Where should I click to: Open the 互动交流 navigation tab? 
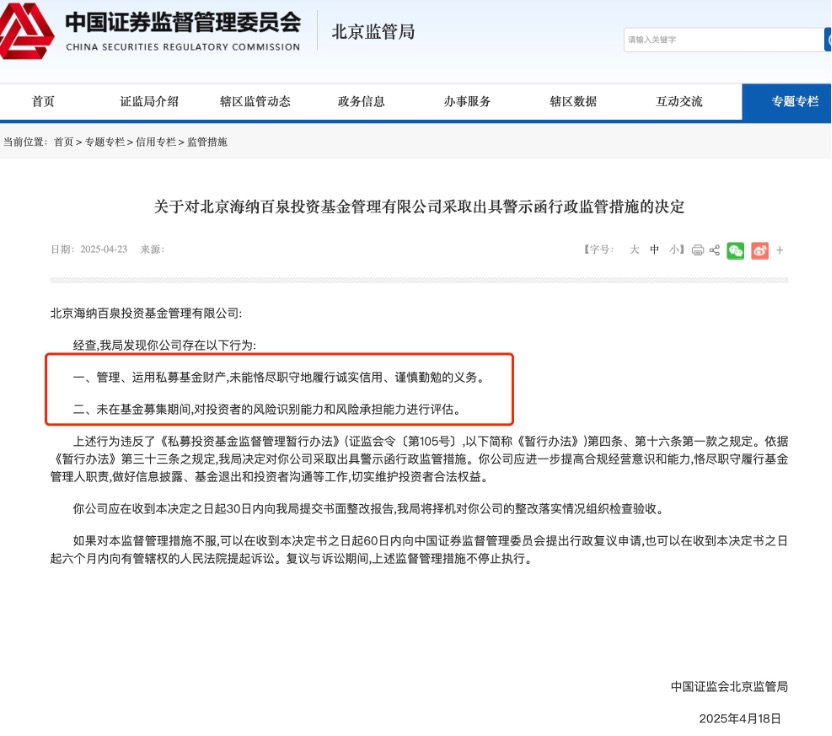(679, 101)
